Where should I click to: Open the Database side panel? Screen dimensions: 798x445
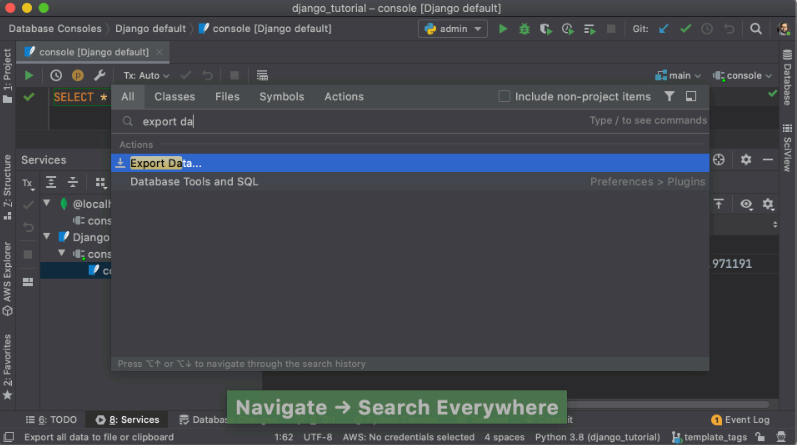[787, 77]
